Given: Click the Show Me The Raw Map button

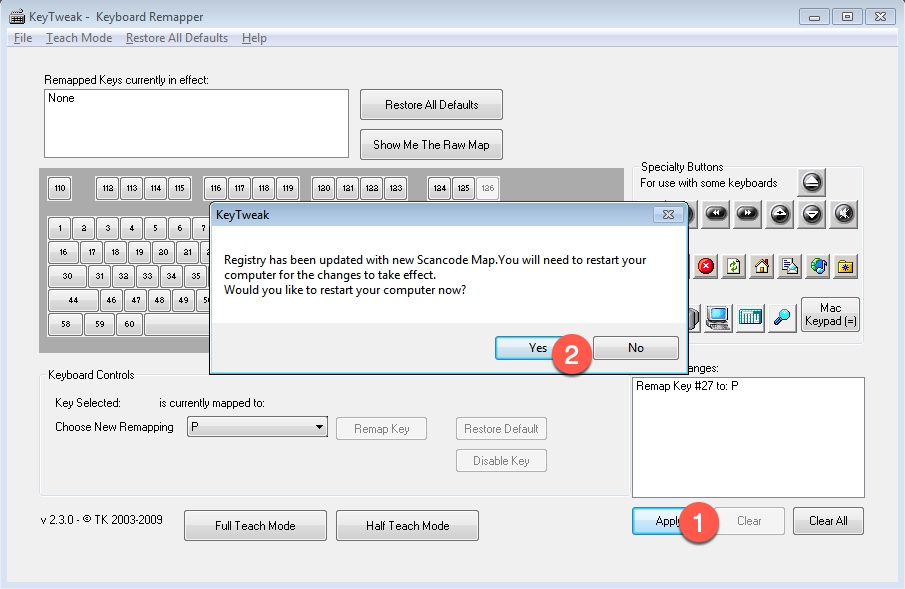Looking at the screenshot, I should click(431, 144).
